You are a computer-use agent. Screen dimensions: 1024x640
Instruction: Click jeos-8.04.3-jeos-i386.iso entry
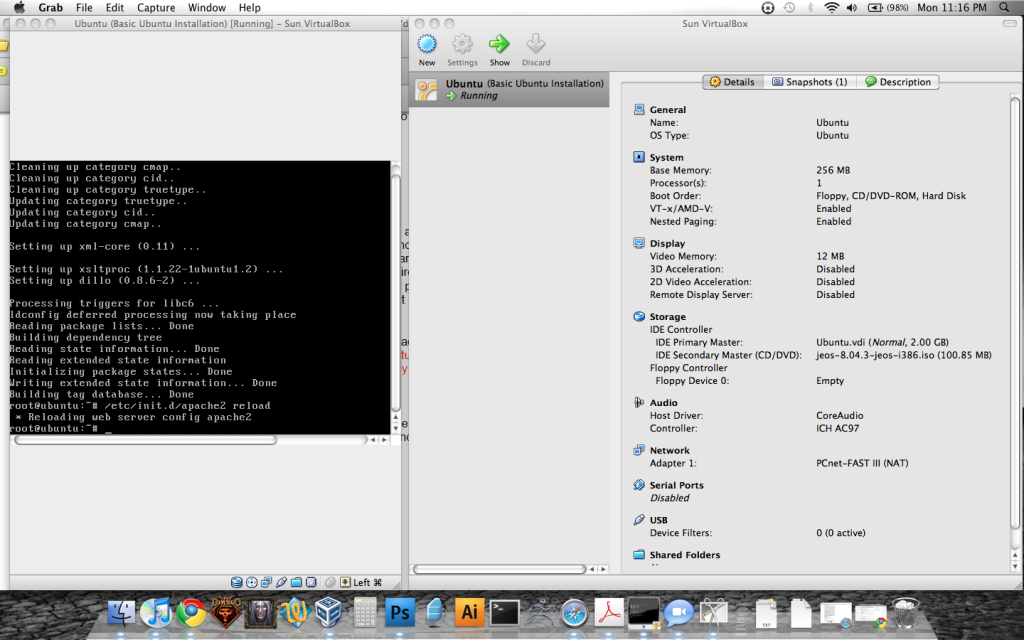click(x=903, y=355)
